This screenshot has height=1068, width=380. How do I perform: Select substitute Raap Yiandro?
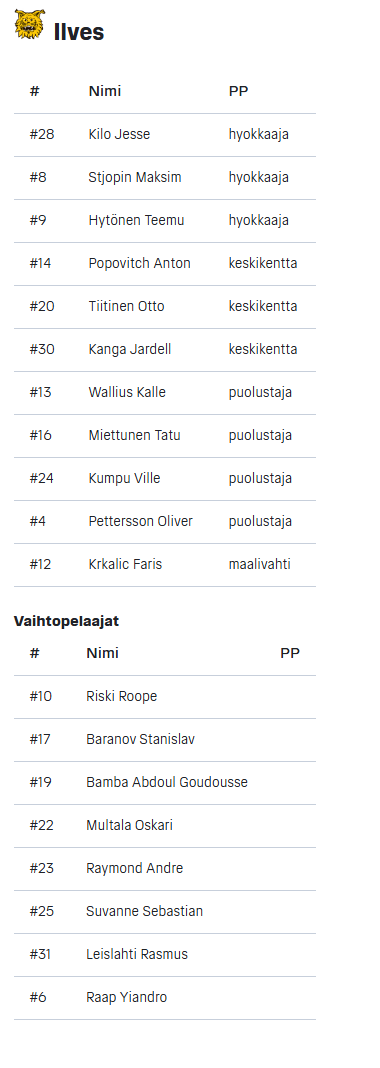(165, 997)
